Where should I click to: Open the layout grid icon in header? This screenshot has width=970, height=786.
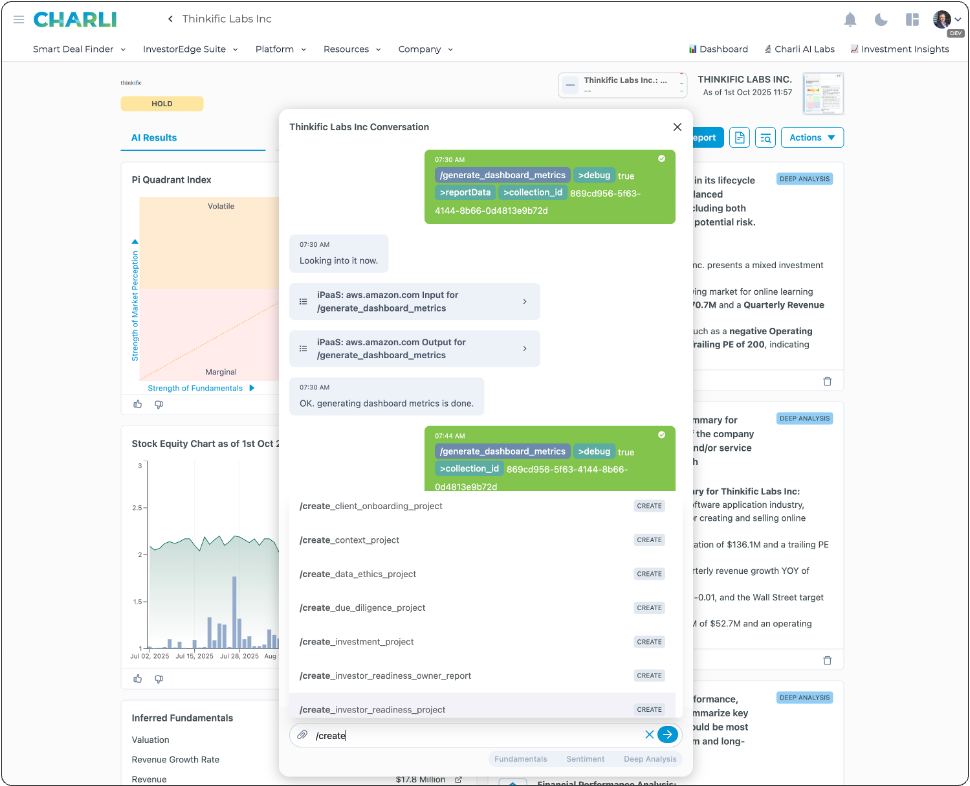[x=912, y=20]
